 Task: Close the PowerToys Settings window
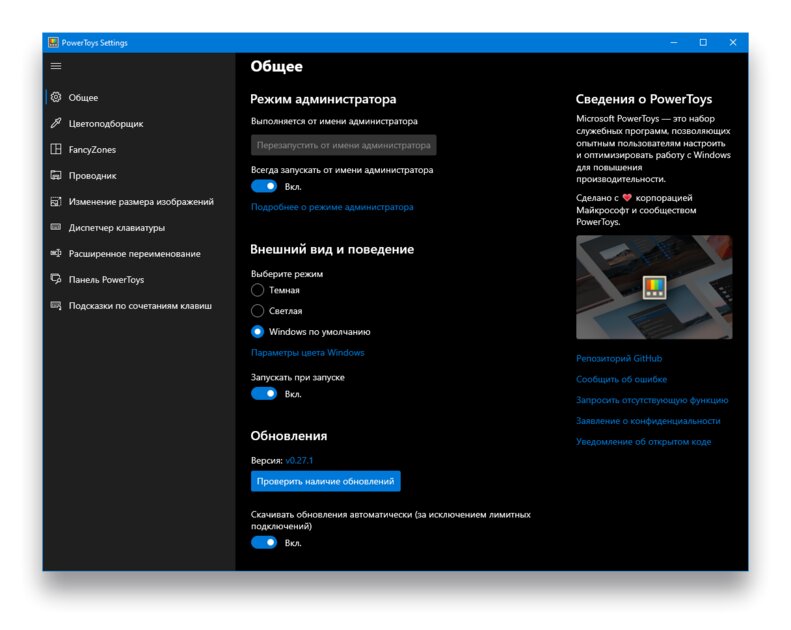[x=732, y=42]
